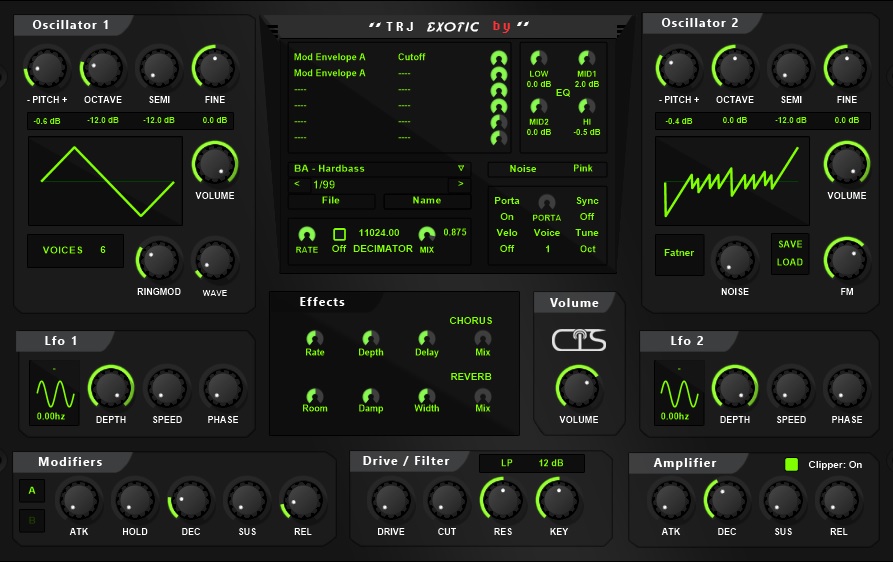
Task: Toggle Porta On setting
Action: pos(507,217)
